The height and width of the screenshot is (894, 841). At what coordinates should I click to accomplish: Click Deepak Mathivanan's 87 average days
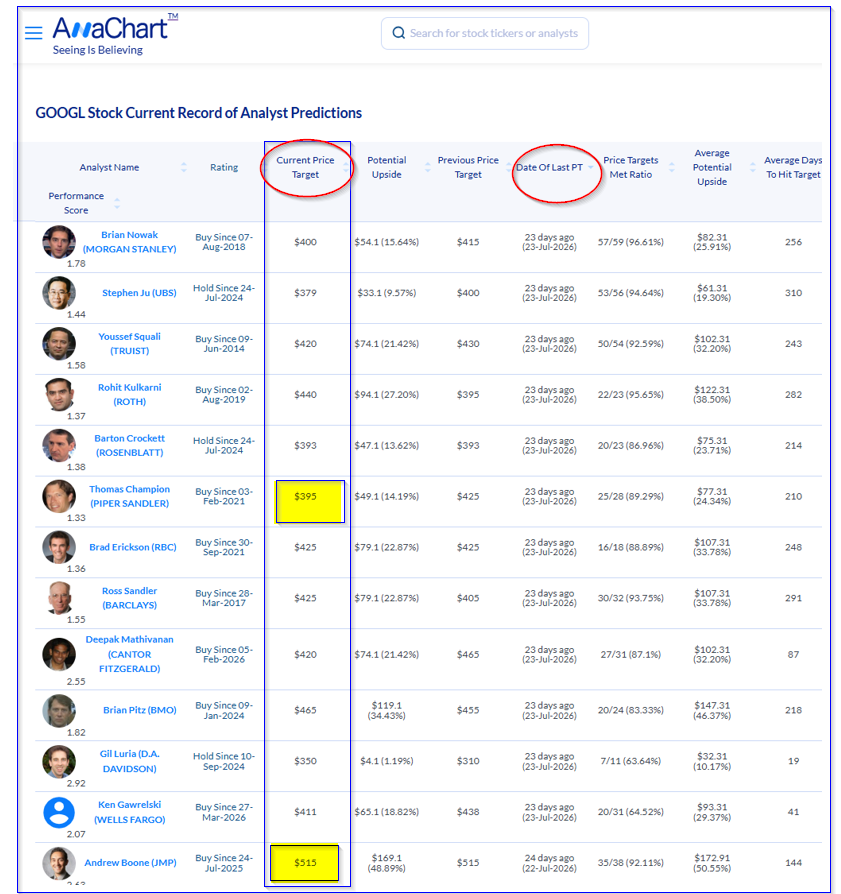[793, 654]
